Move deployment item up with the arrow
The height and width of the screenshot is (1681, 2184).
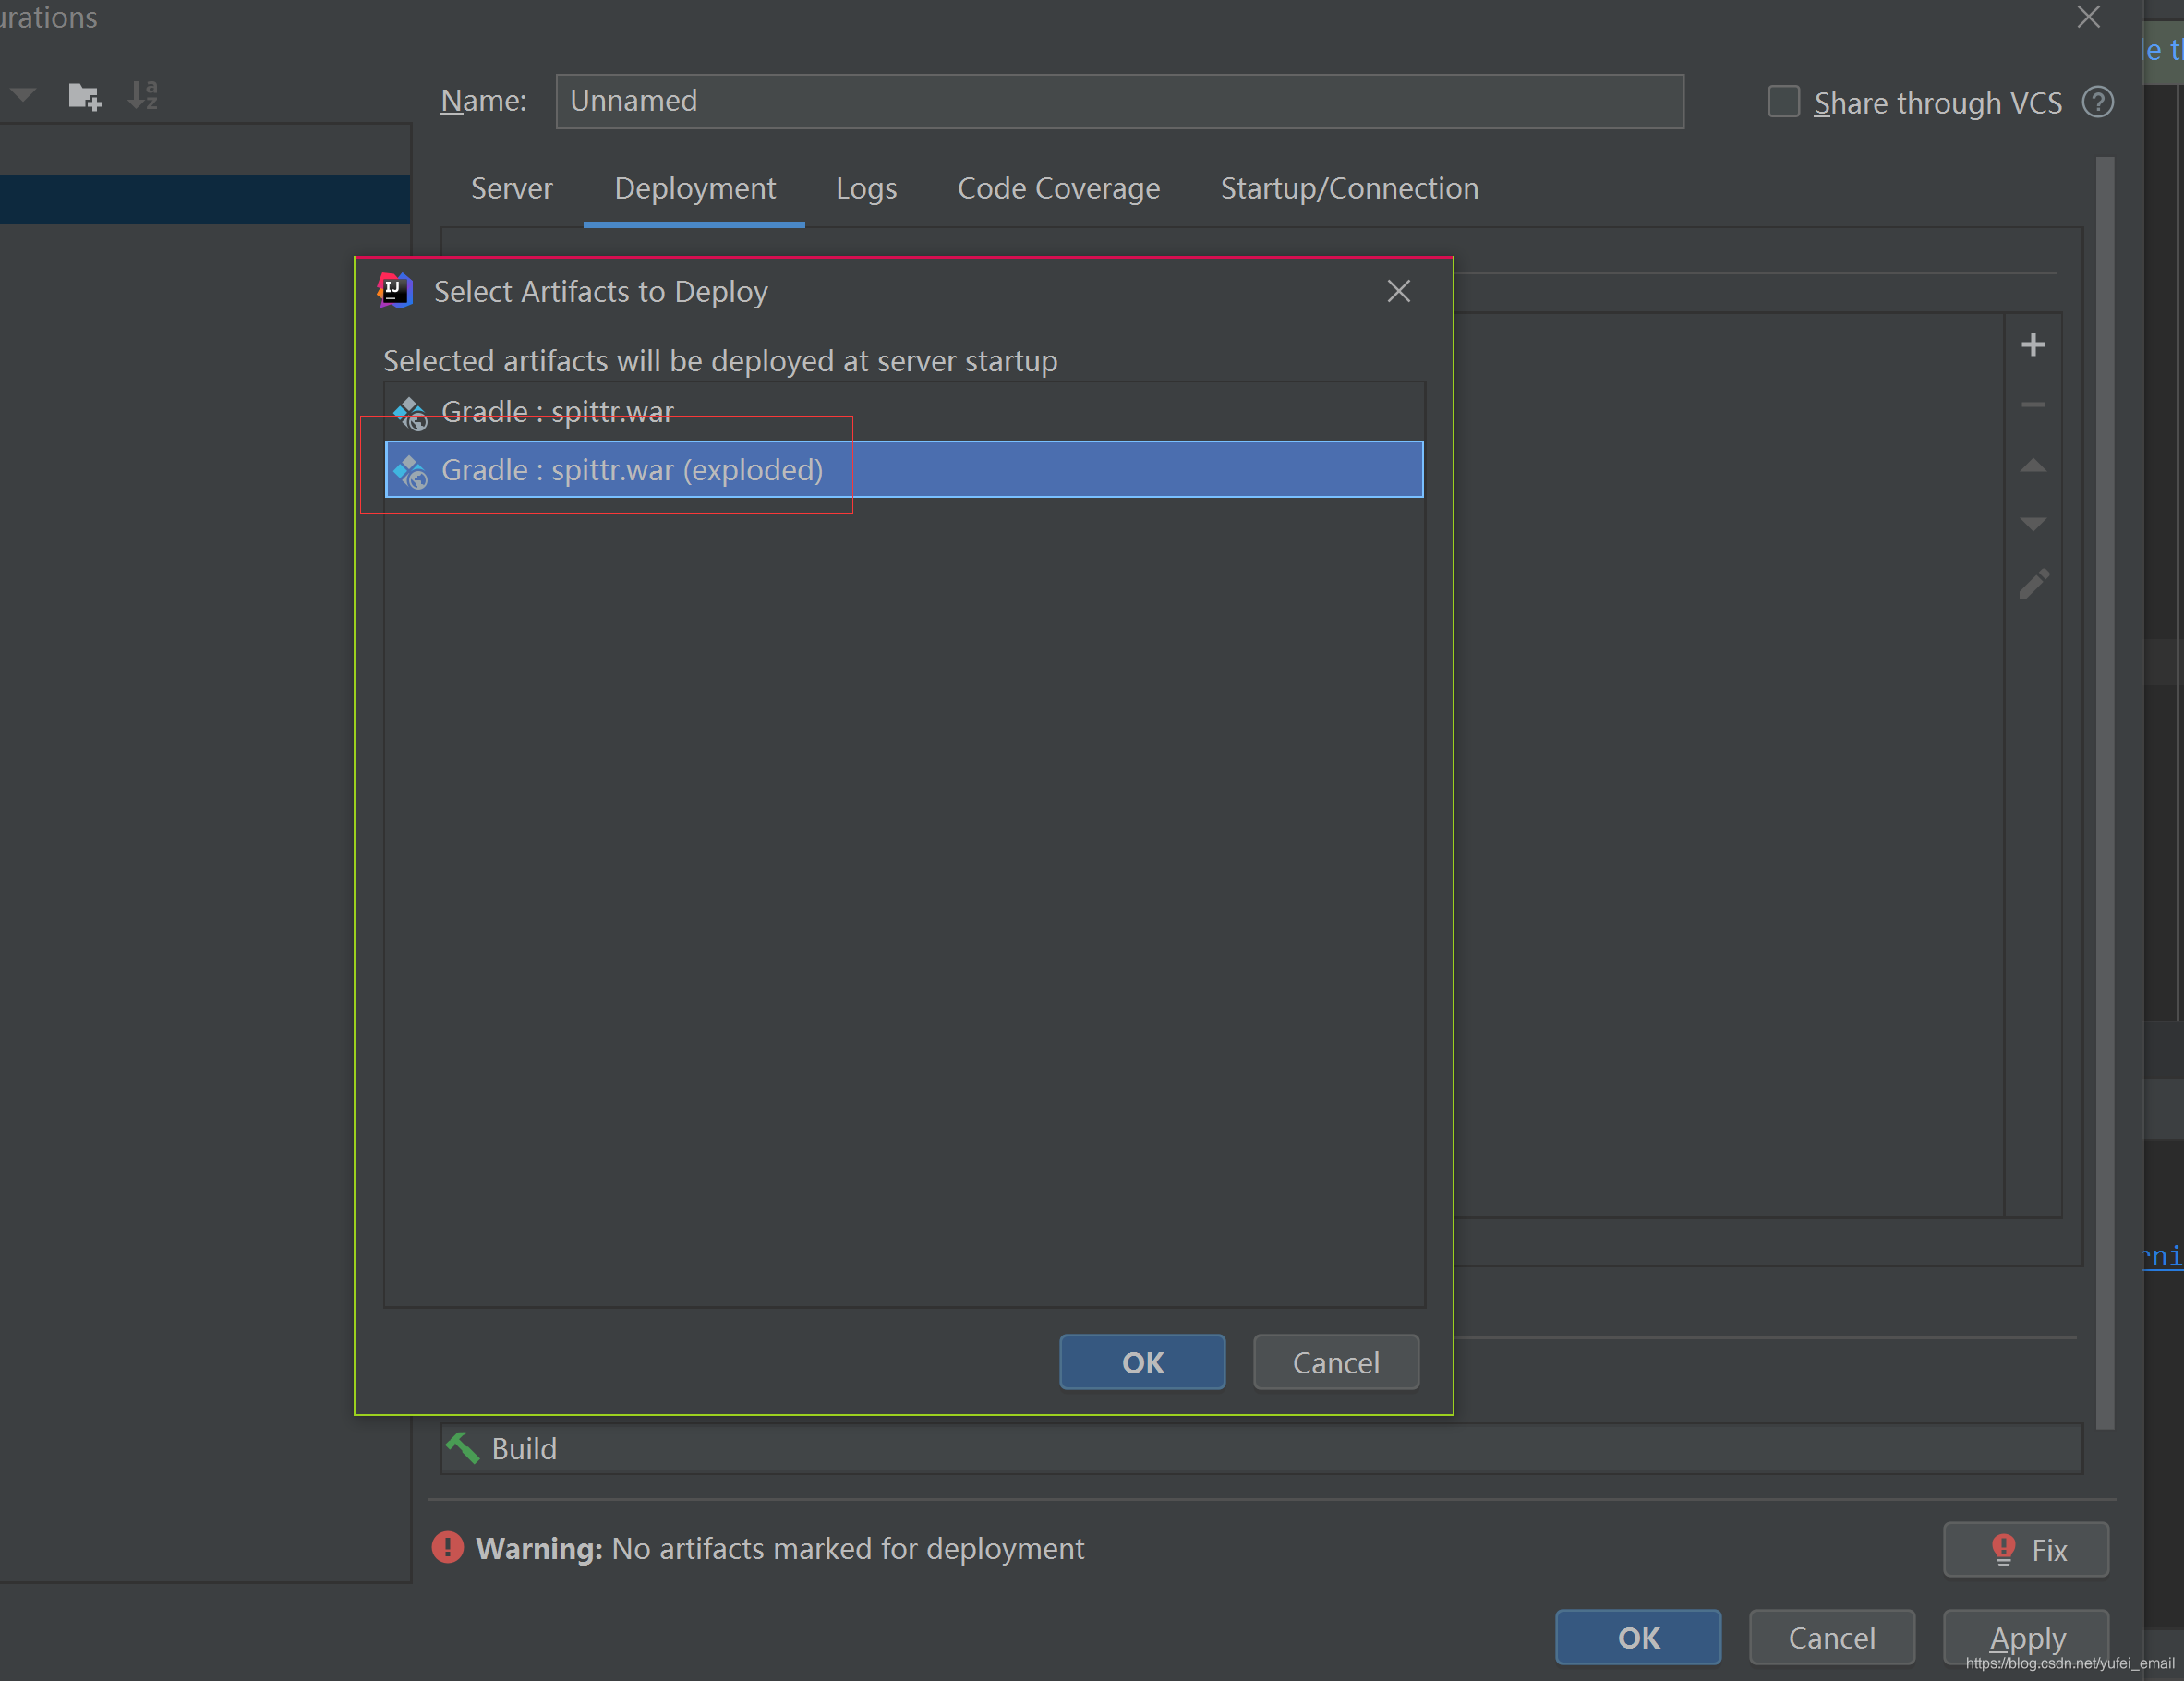tap(2032, 465)
